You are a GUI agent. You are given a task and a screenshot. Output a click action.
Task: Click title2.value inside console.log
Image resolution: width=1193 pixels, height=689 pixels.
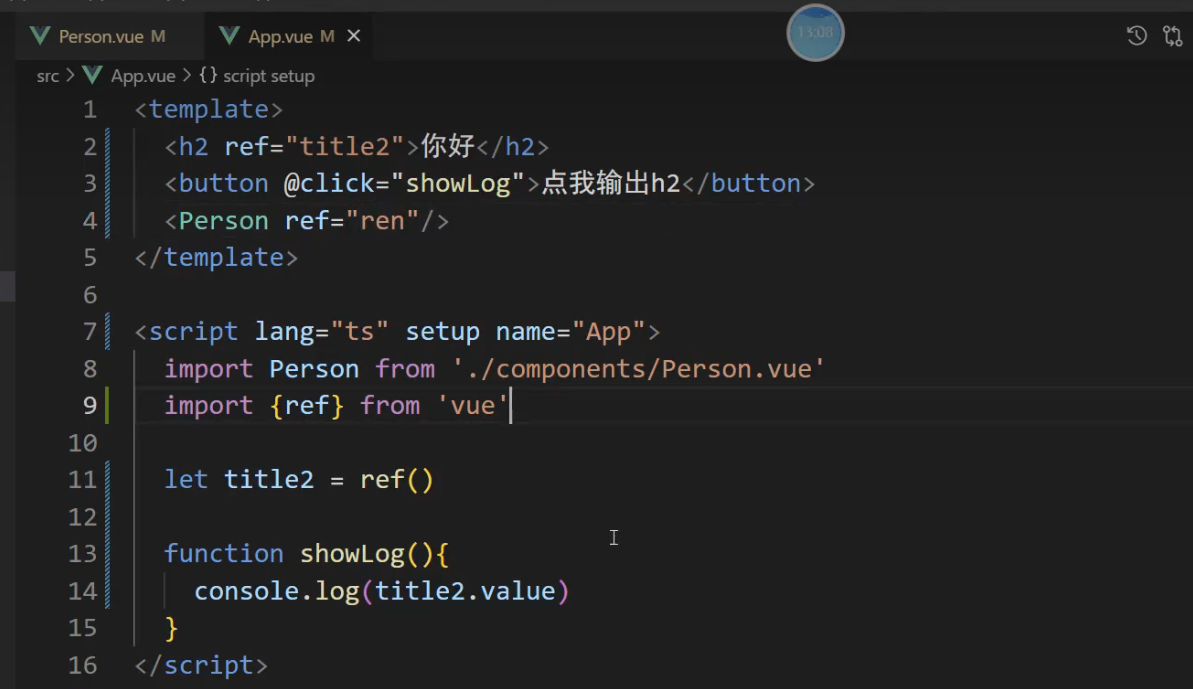tap(465, 591)
